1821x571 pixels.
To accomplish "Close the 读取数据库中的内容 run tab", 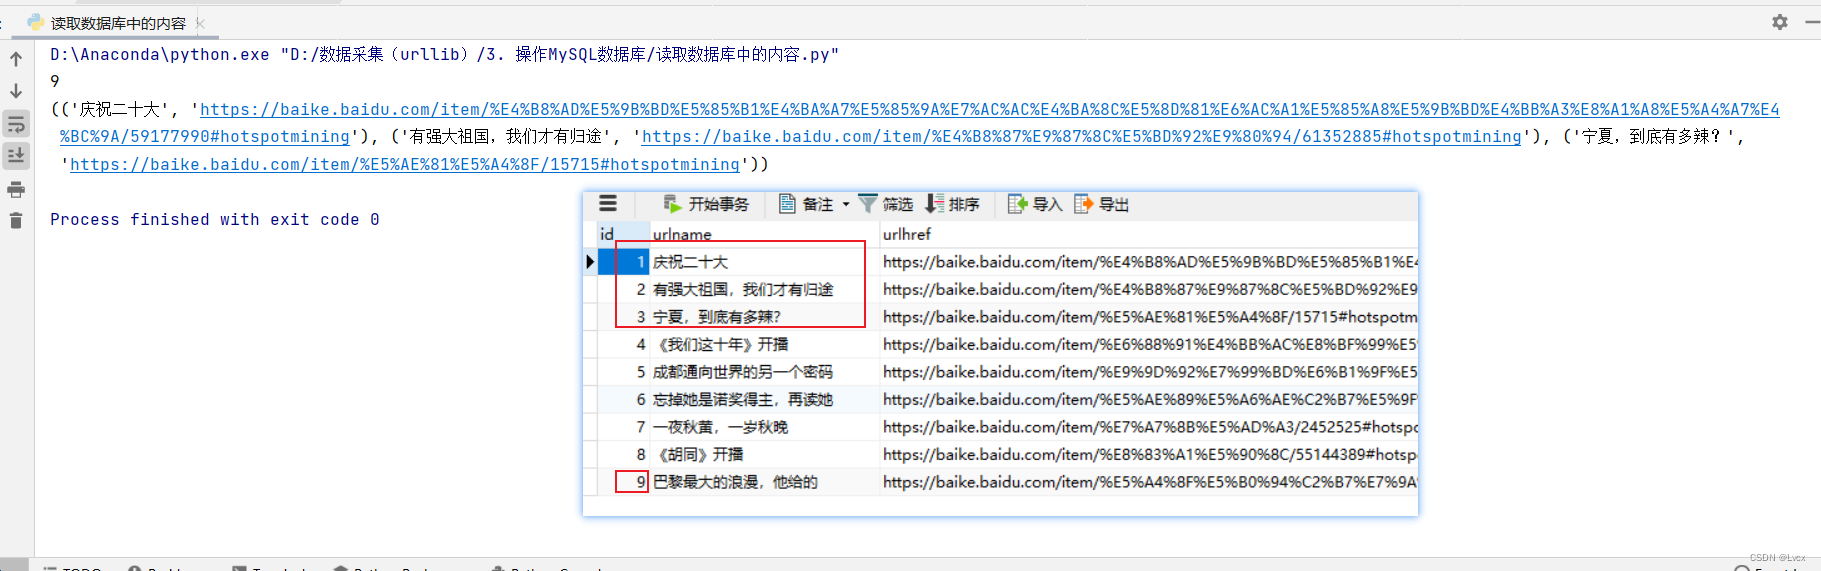I will coord(200,23).
